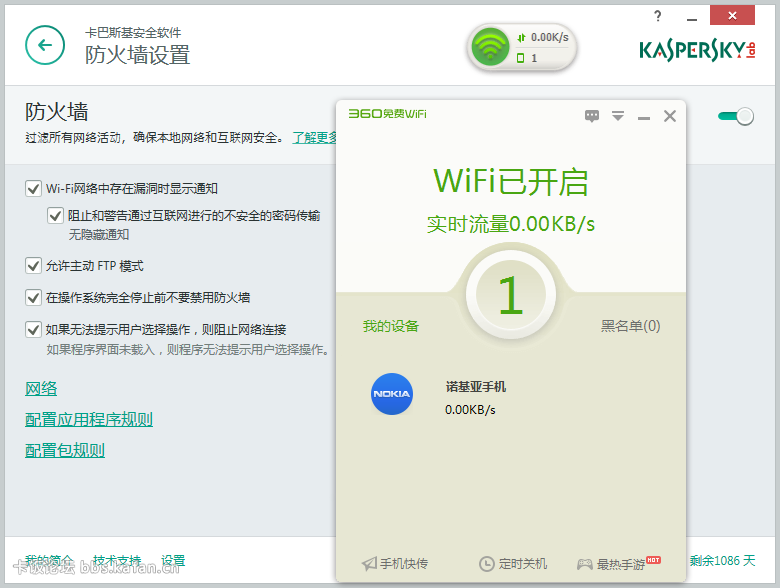The height and width of the screenshot is (588, 780).
Task: Open 定时关机 scheduled shutdown
Action: pos(513,564)
